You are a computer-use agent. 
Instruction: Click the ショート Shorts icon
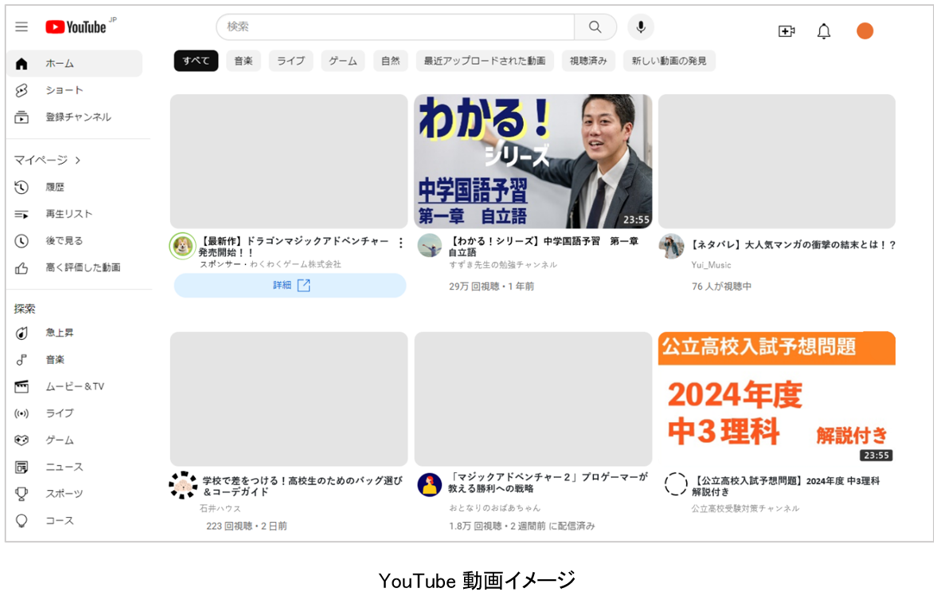coord(22,90)
